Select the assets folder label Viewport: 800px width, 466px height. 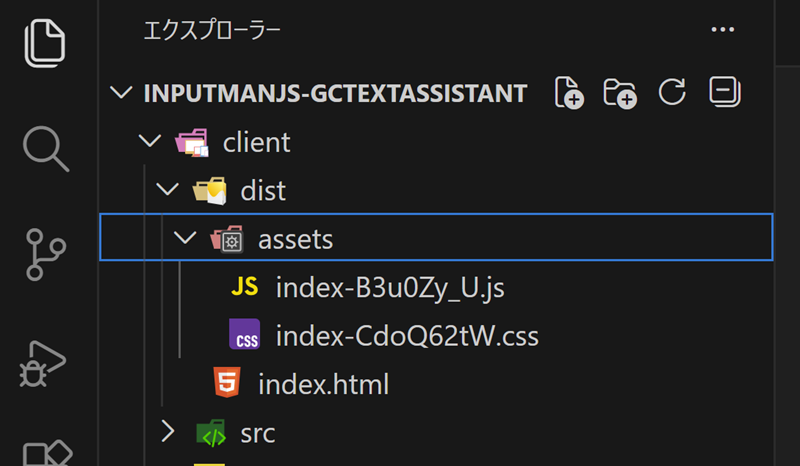coord(295,239)
